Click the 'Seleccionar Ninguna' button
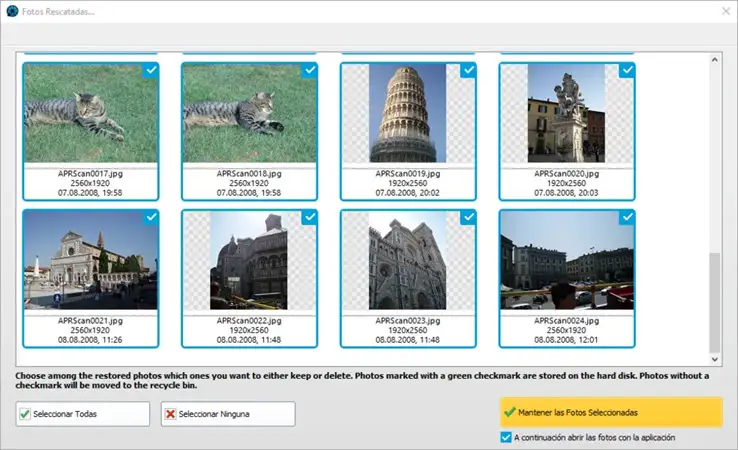This screenshot has height=450, width=738. click(x=228, y=414)
